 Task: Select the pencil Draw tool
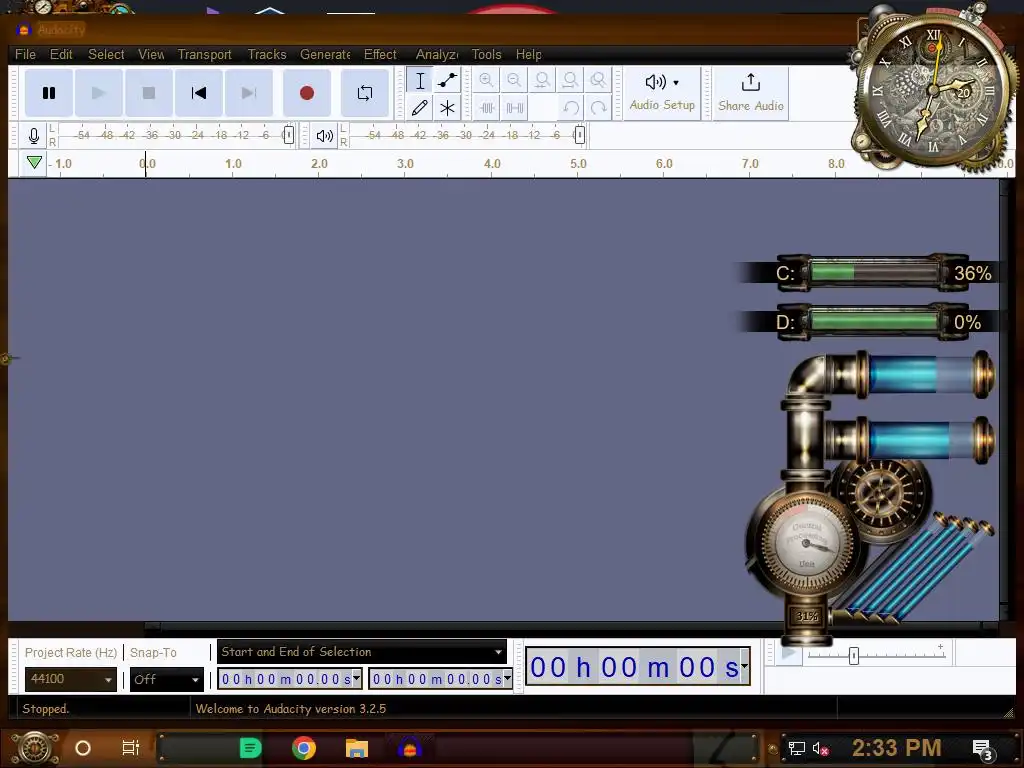click(x=420, y=108)
